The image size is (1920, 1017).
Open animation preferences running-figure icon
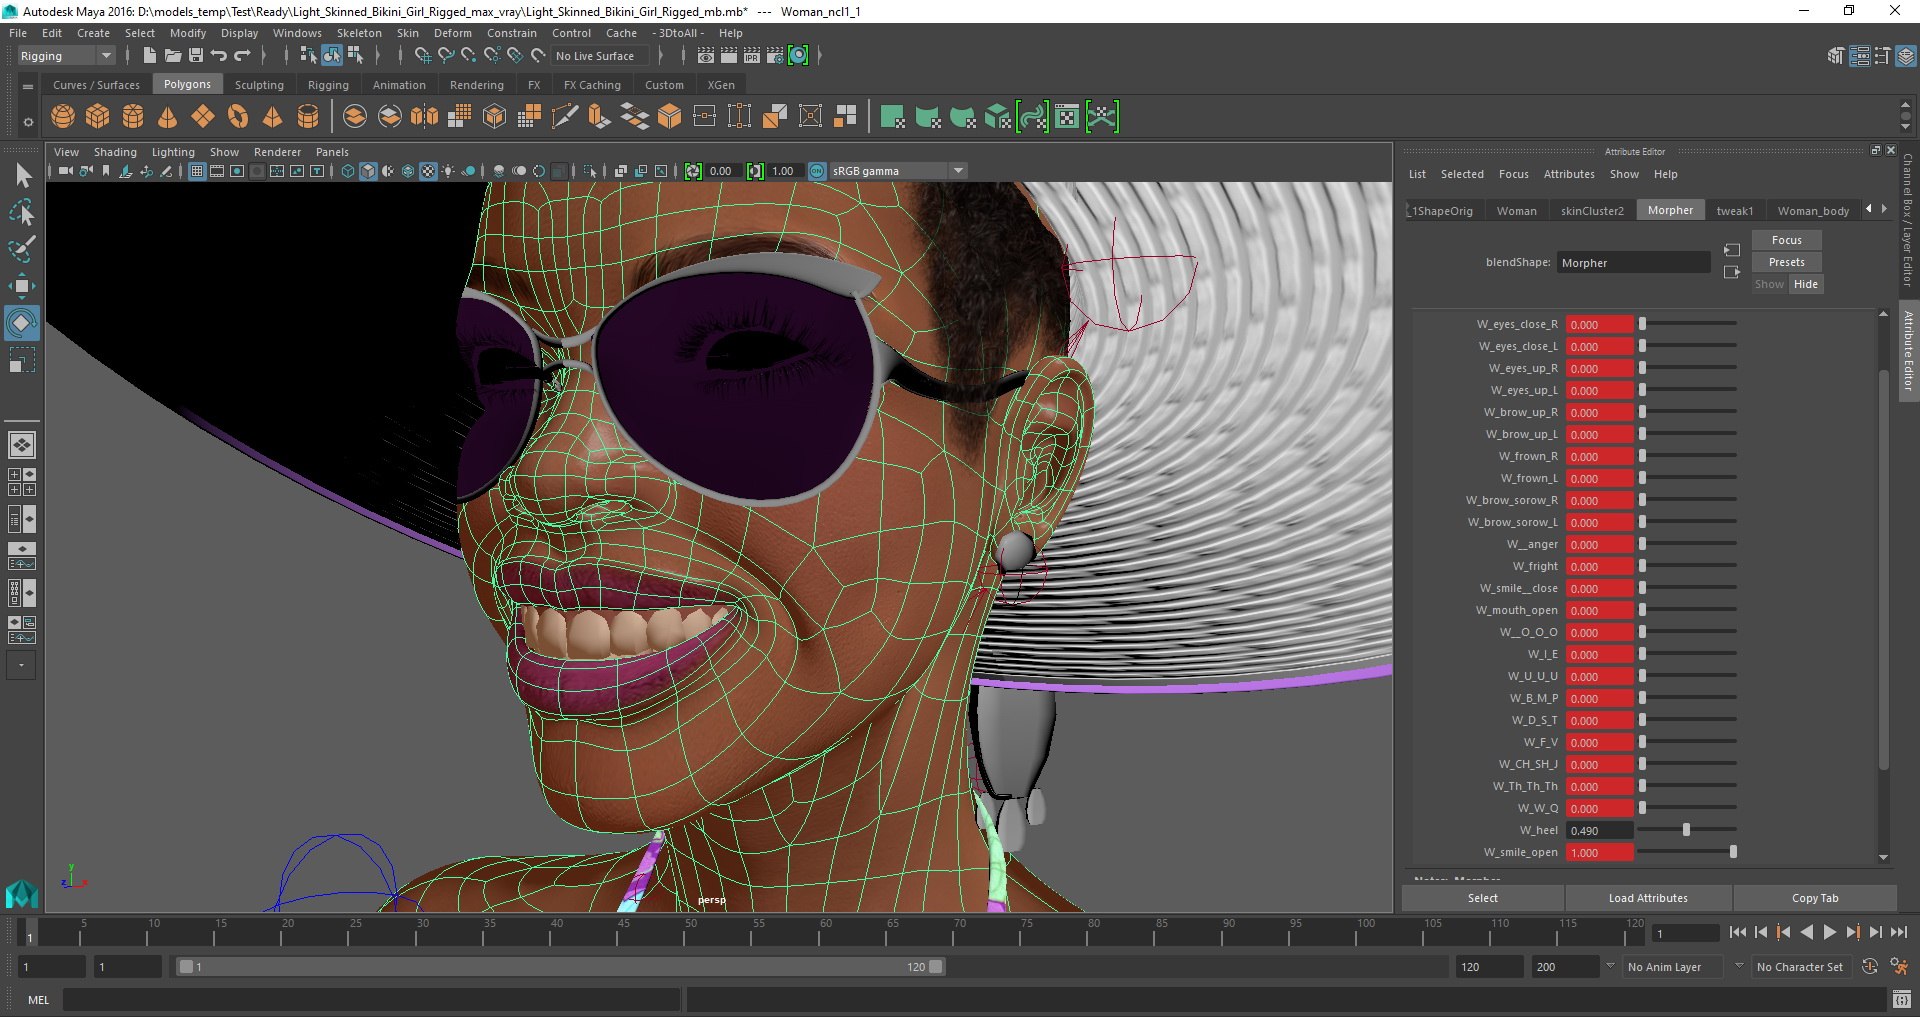pos(1898,967)
